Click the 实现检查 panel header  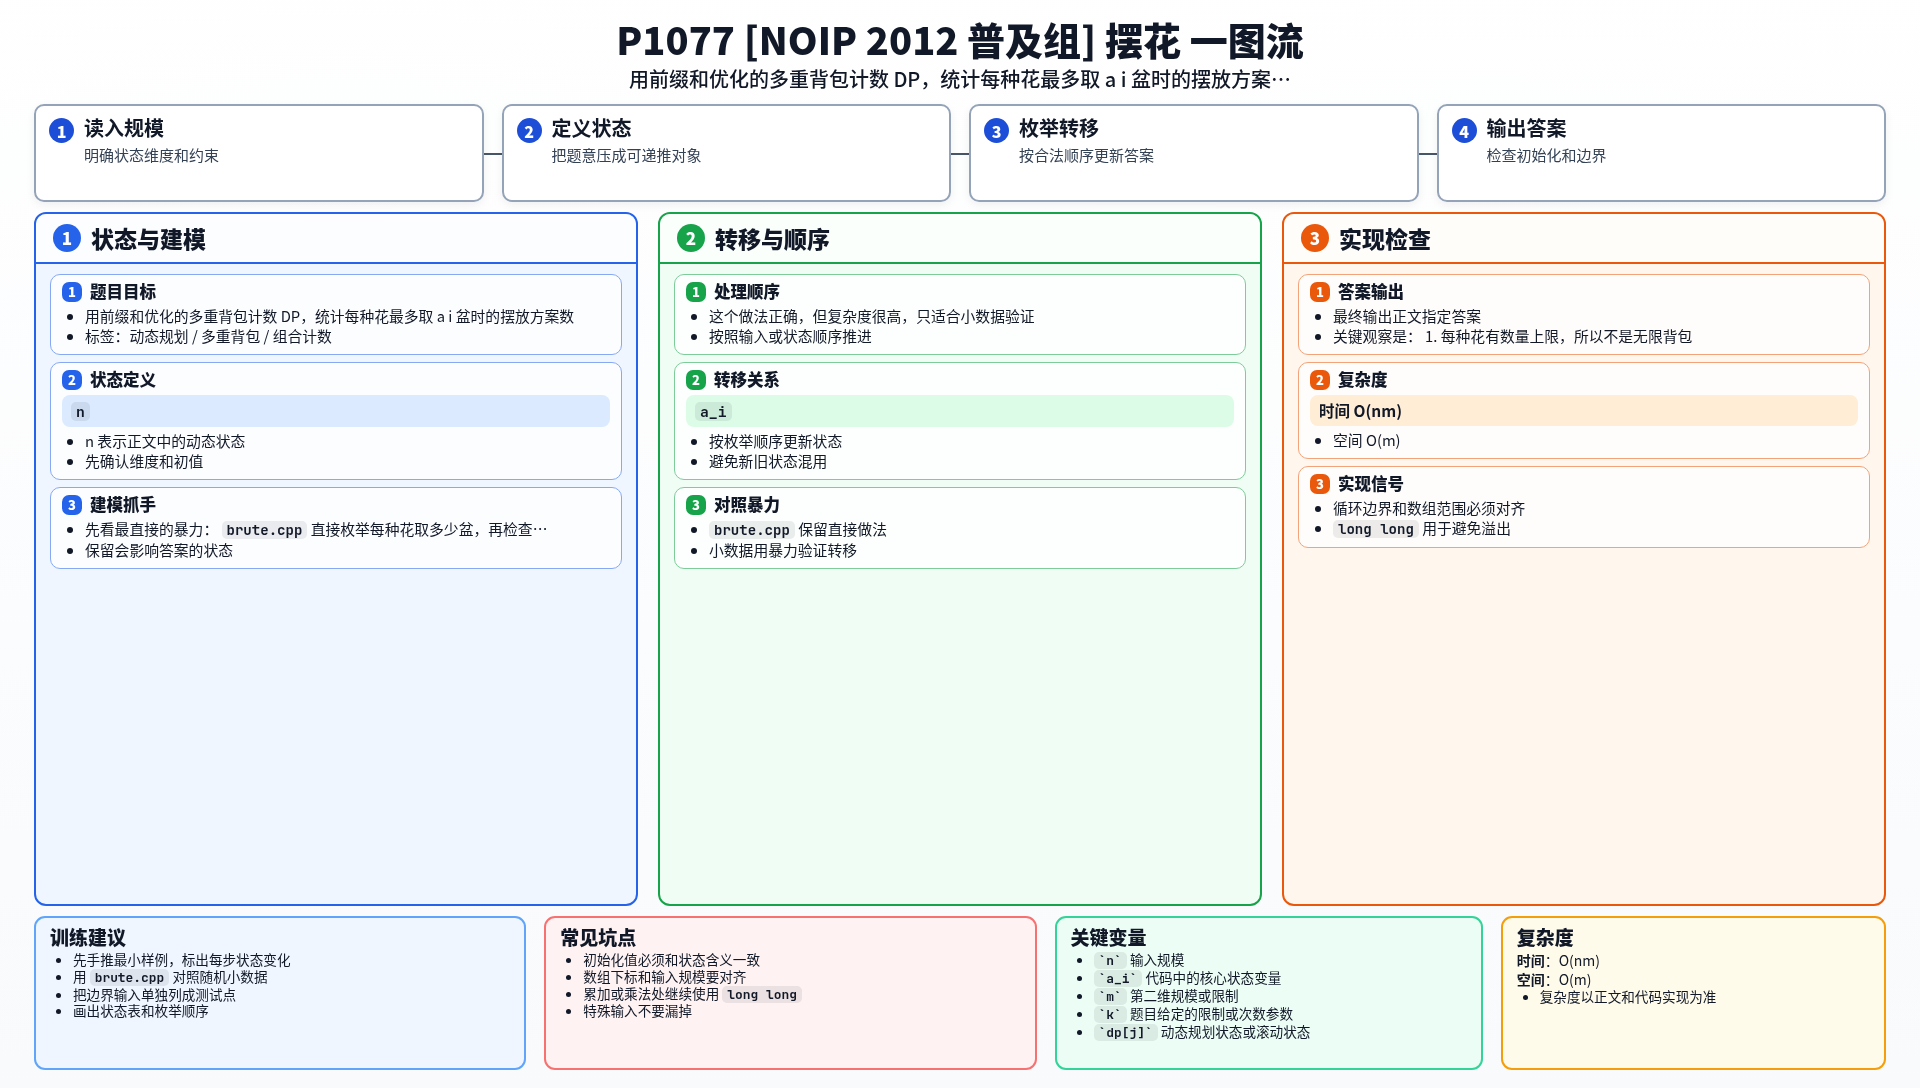(1584, 239)
